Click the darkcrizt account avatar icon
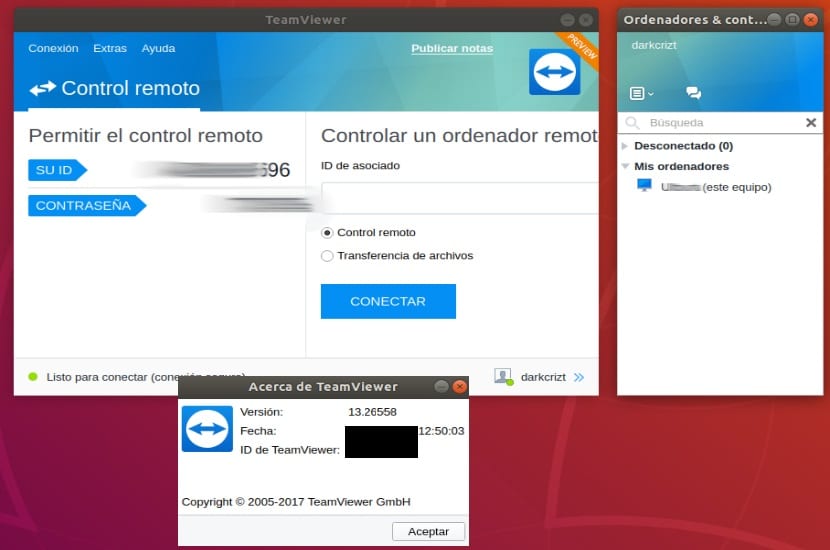 (x=503, y=376)
